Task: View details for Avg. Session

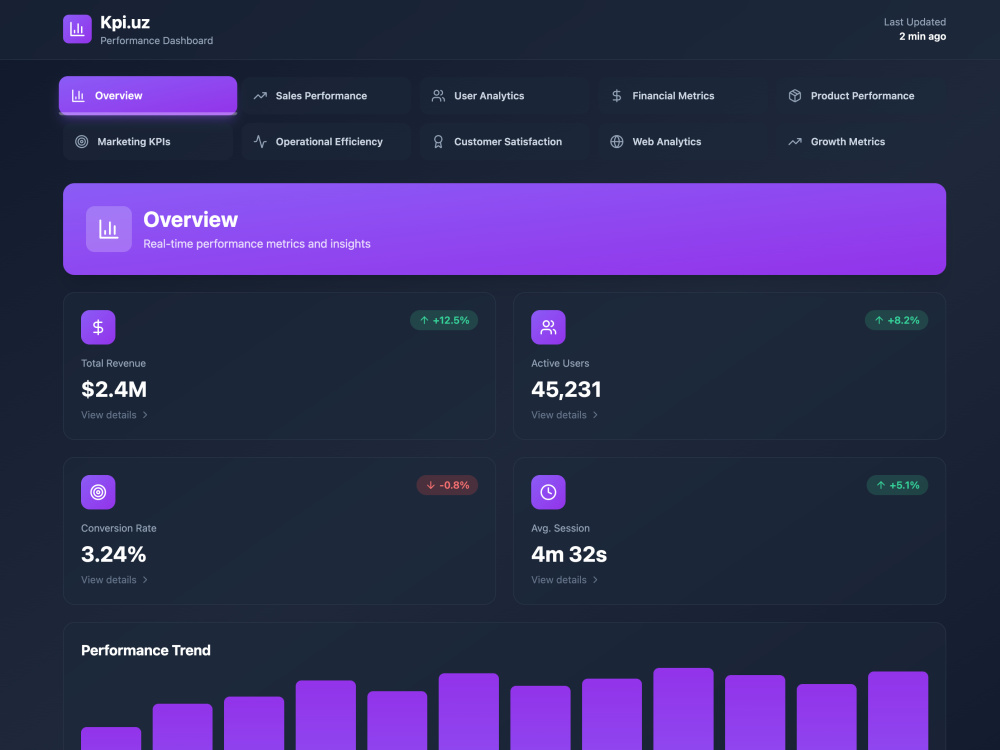Action: click(565, 580)
